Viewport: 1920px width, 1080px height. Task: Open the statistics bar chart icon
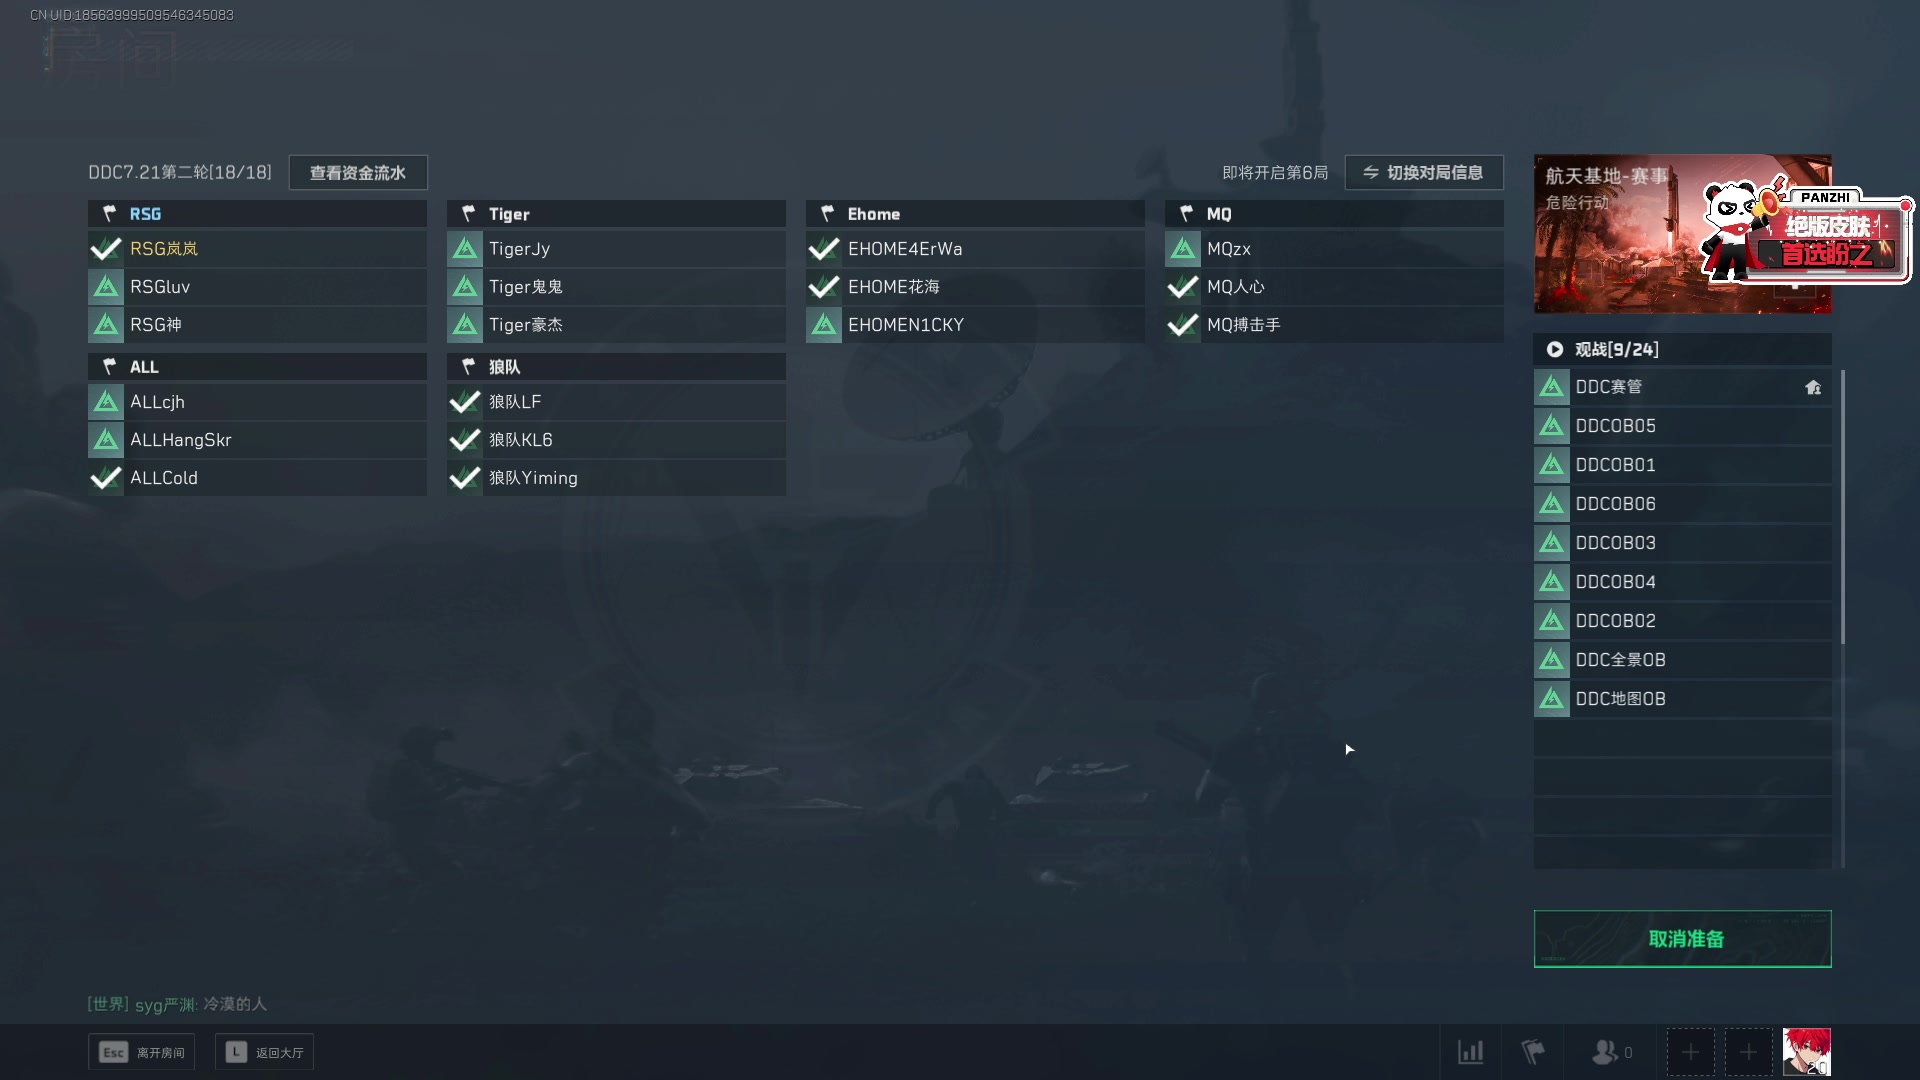pyautogui.click(x=1471, y=1052)
